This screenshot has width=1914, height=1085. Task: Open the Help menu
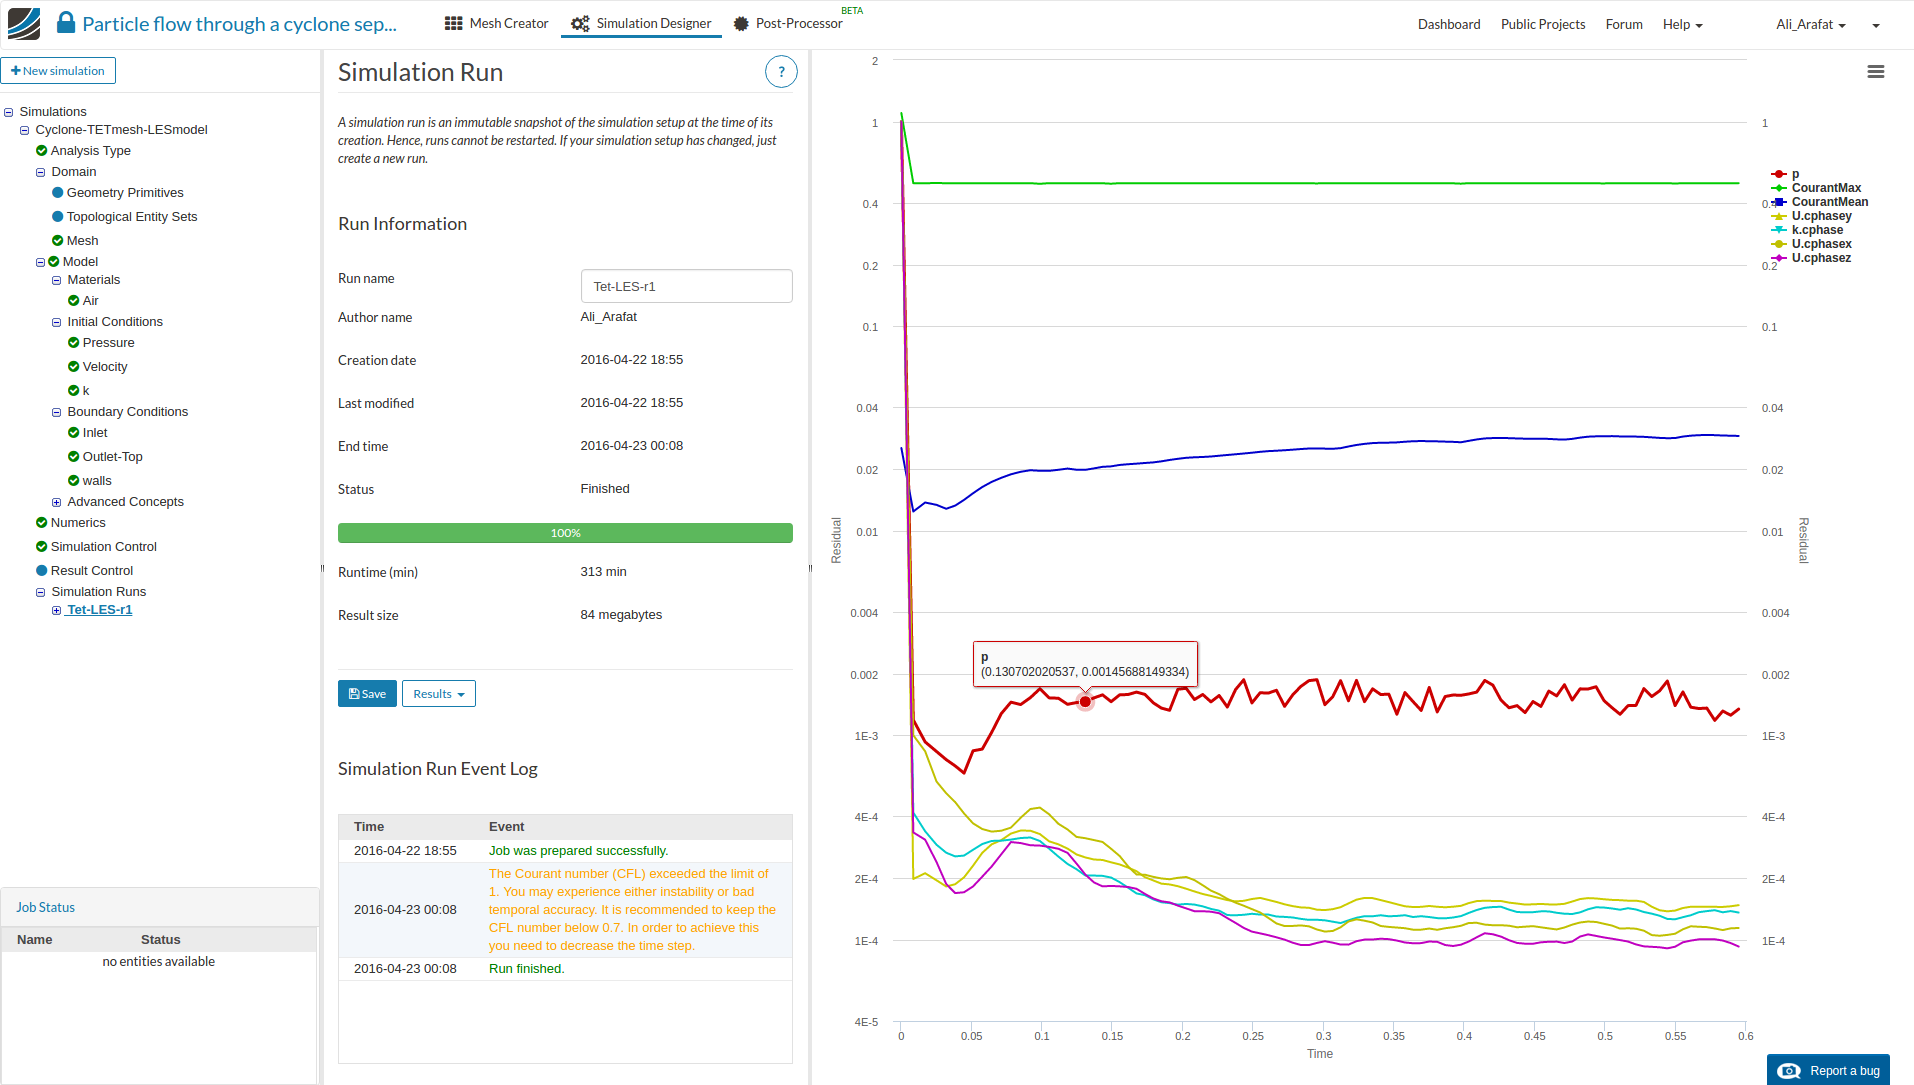(1682, 25)
